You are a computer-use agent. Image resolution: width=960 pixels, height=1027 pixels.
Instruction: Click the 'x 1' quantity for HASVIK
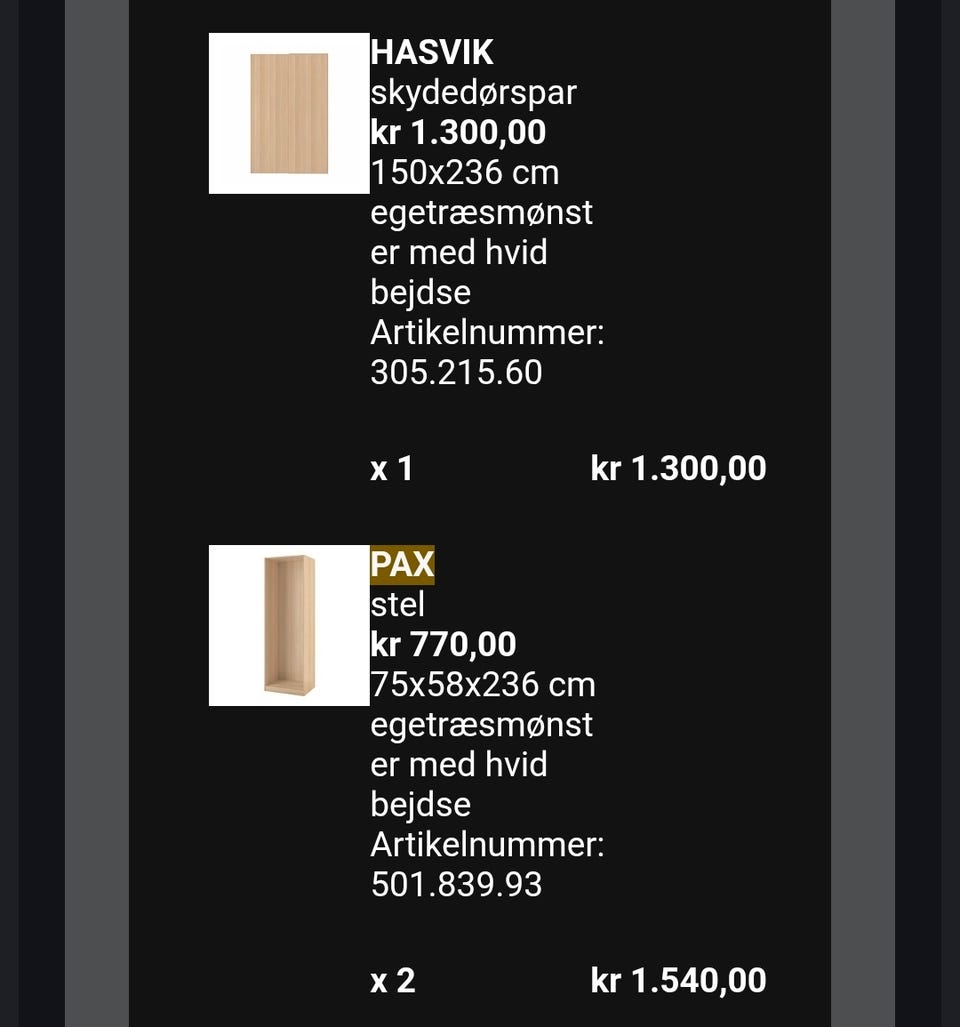[x=391, y=468]
